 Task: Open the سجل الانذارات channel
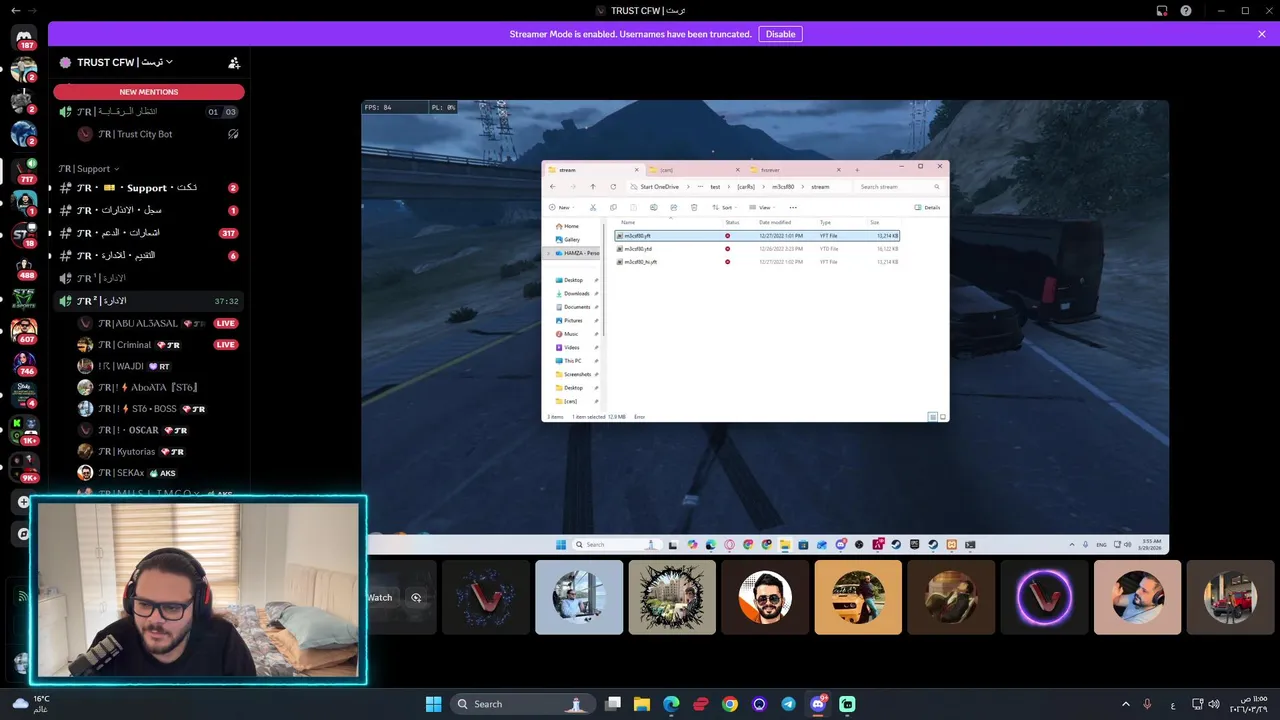[149, 210]
